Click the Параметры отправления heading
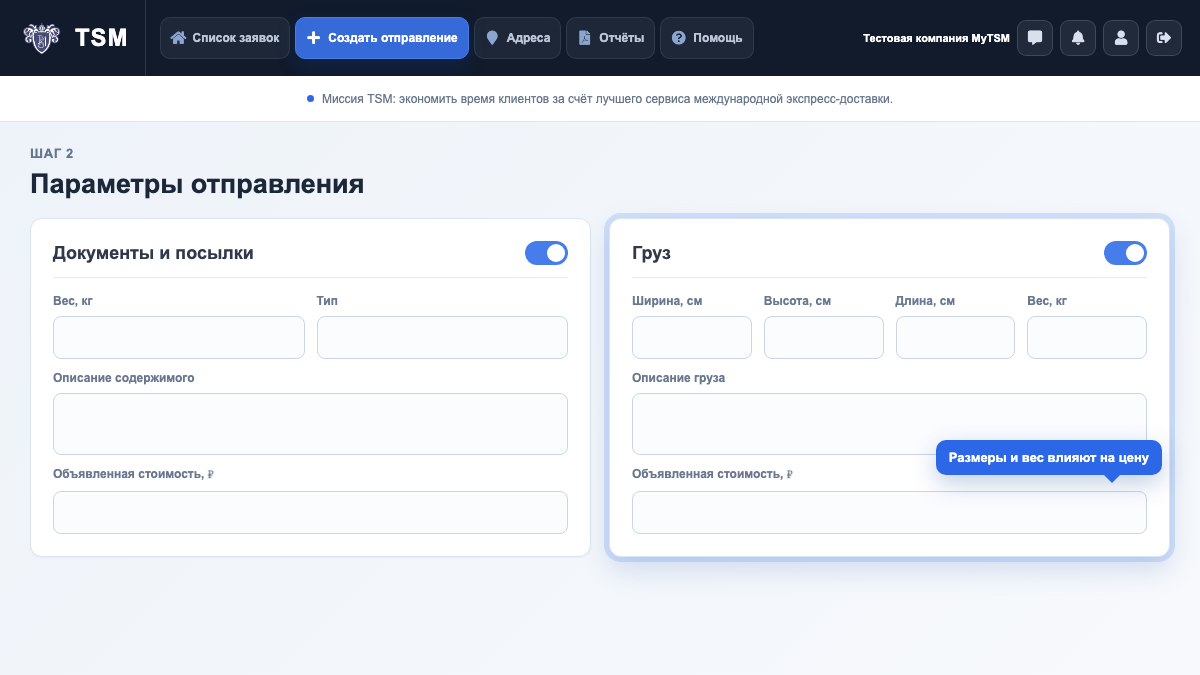This screenshot has height=675, width=1200. tap(197, 185)
